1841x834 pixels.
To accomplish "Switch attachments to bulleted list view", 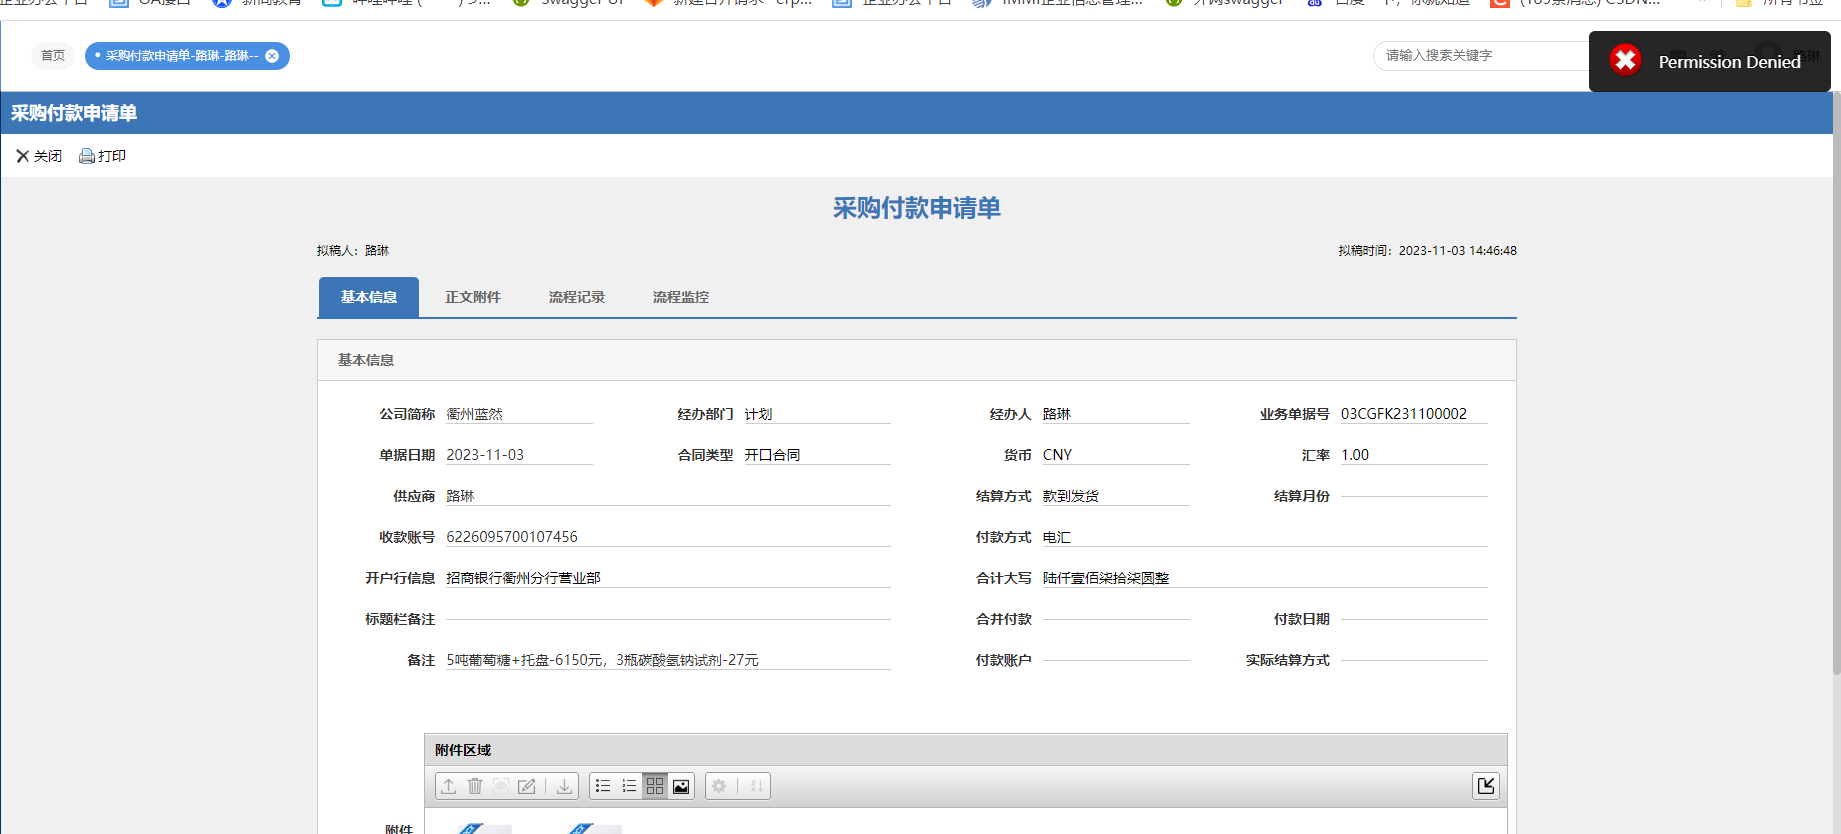I will [603, 786].
